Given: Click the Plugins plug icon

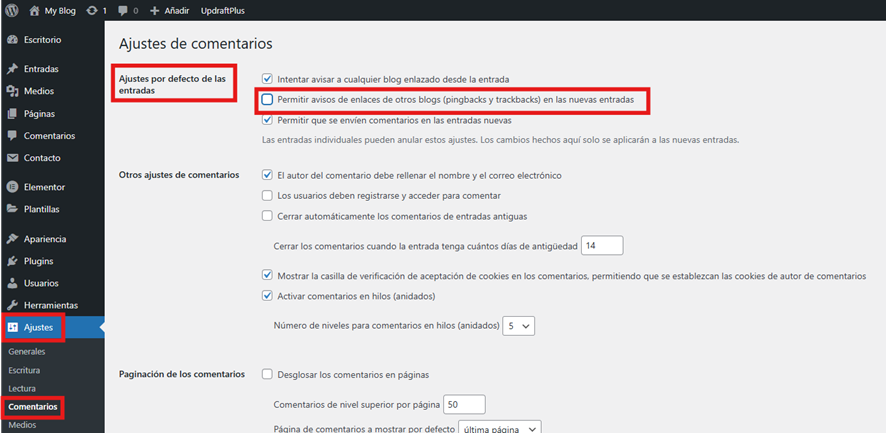Looking at the screenshot, I should 12,261.
